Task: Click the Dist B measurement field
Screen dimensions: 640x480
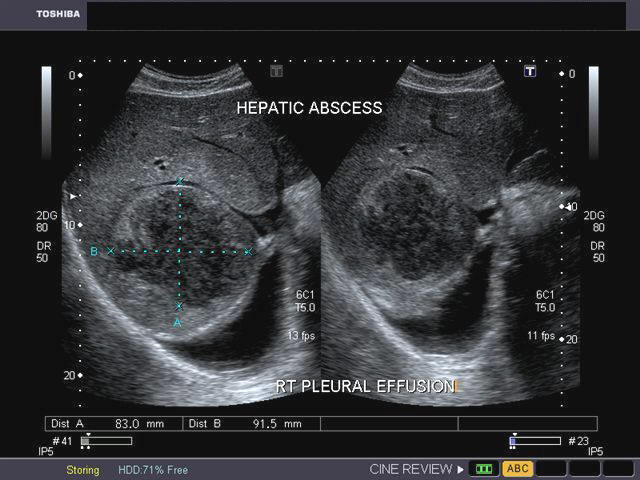Action: tap(252, 424)
